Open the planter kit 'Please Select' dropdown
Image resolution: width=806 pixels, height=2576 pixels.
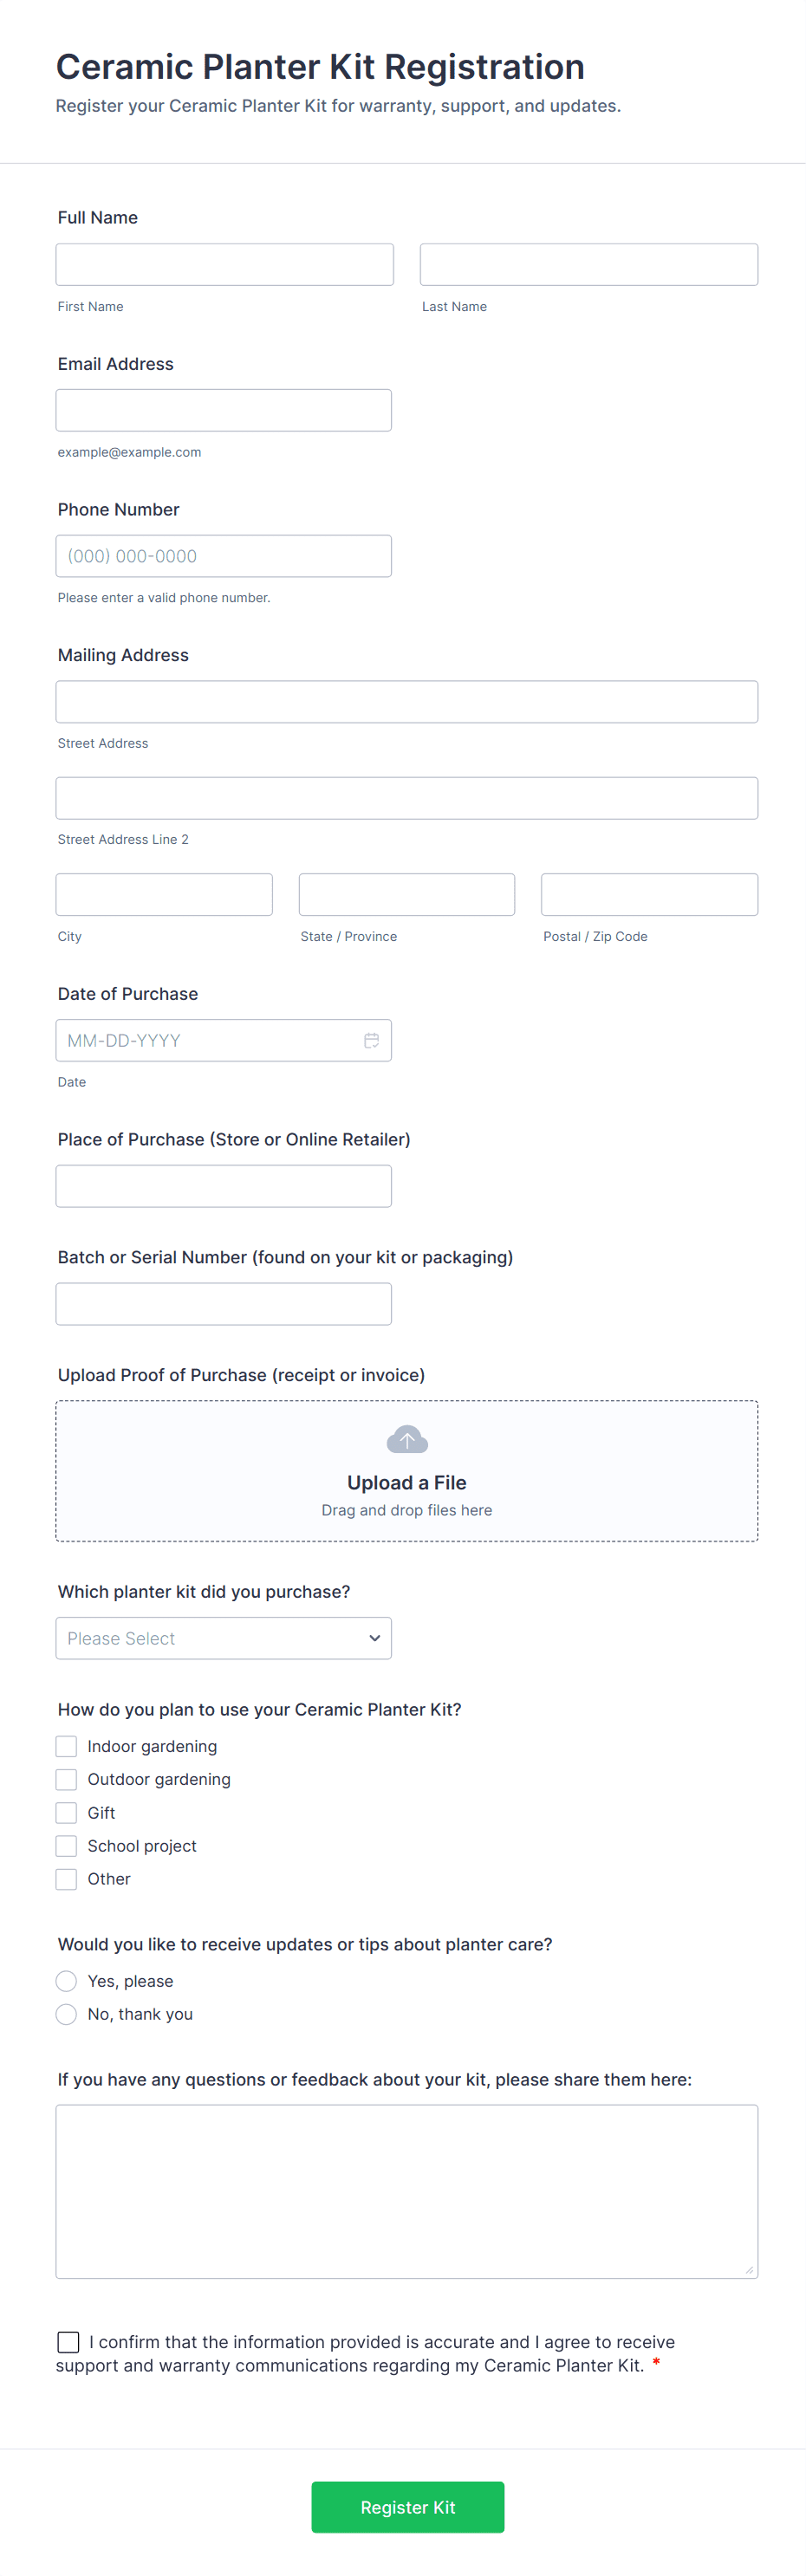click(223, 1638)
